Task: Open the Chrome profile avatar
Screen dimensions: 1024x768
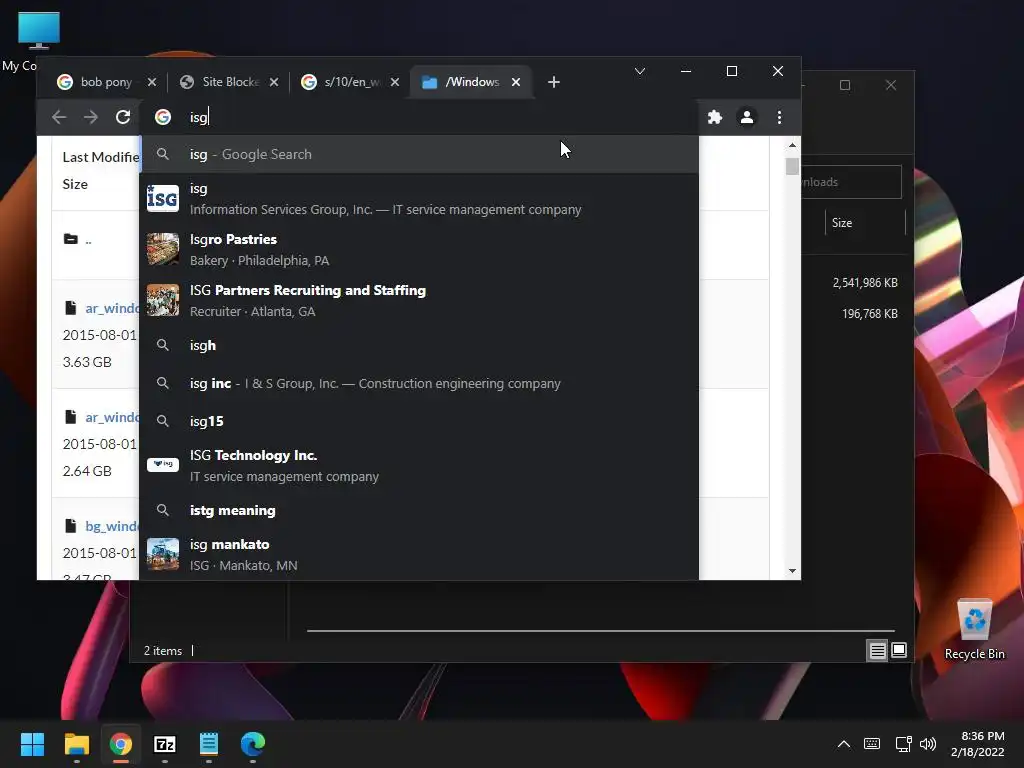Action: (x=747, y=117)
